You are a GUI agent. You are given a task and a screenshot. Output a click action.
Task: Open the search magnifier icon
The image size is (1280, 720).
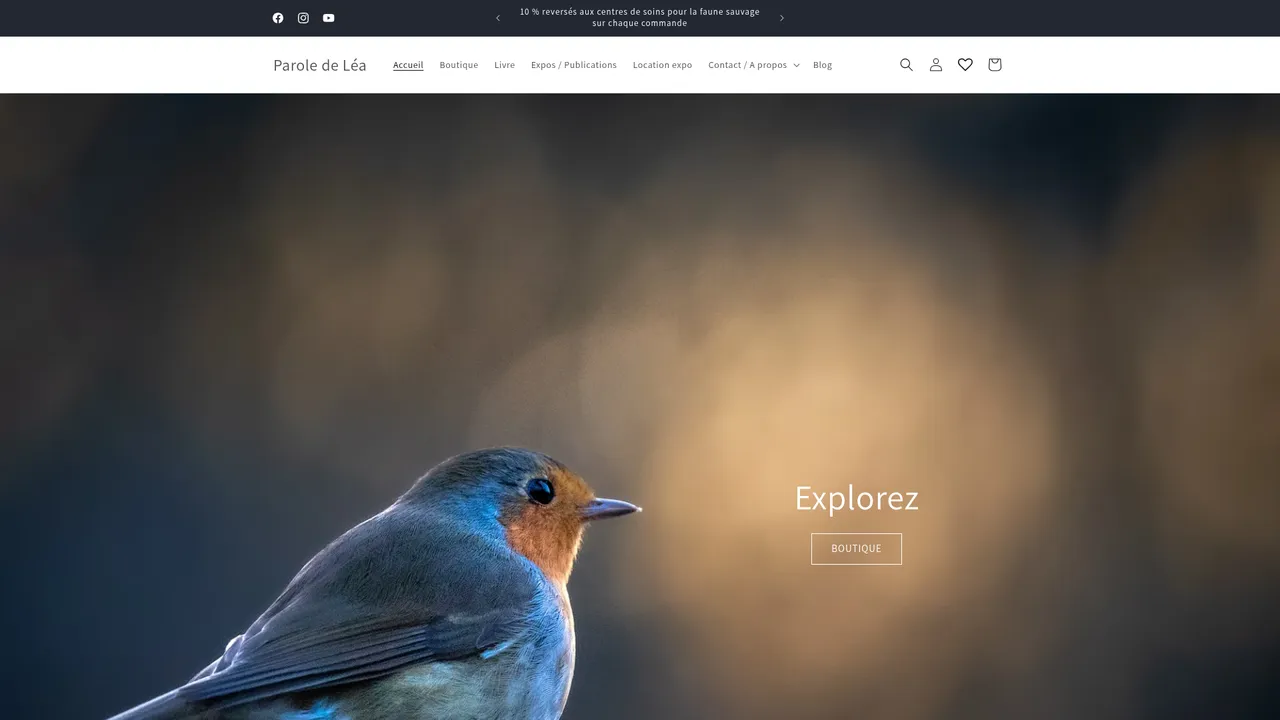(906, 65)
